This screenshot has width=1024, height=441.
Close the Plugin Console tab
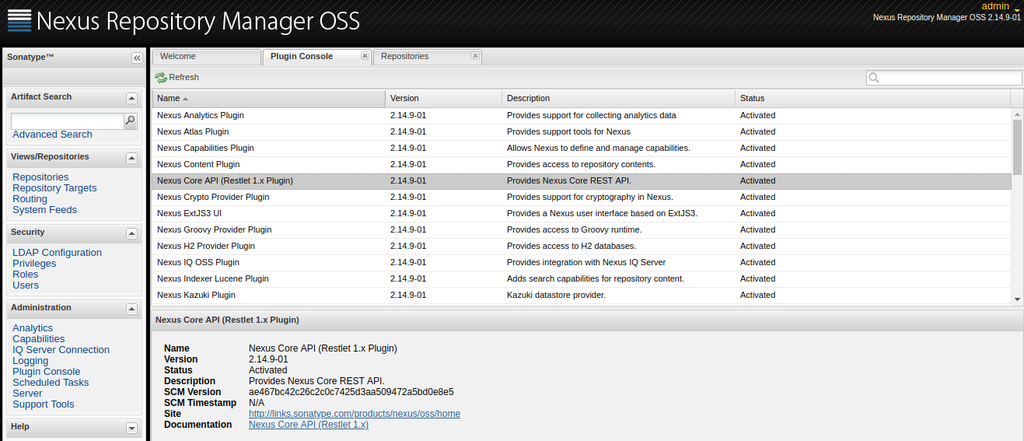[365, 56]
